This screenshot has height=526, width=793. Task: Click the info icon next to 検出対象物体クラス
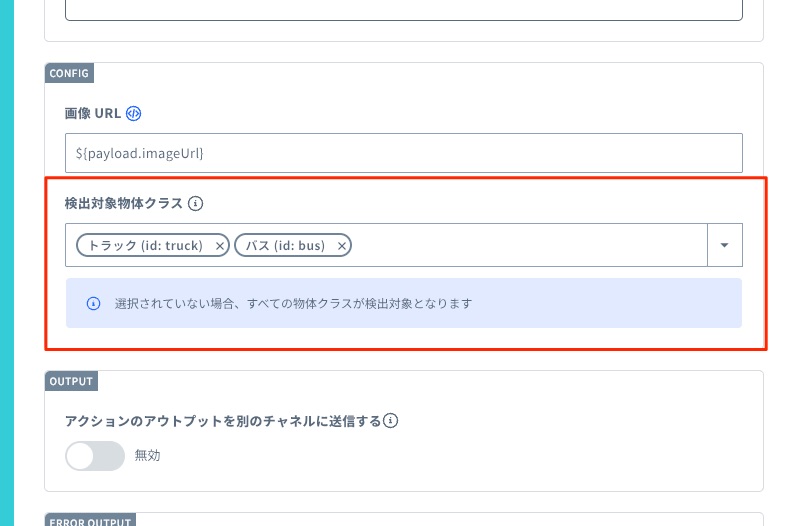tap(196, 203)
